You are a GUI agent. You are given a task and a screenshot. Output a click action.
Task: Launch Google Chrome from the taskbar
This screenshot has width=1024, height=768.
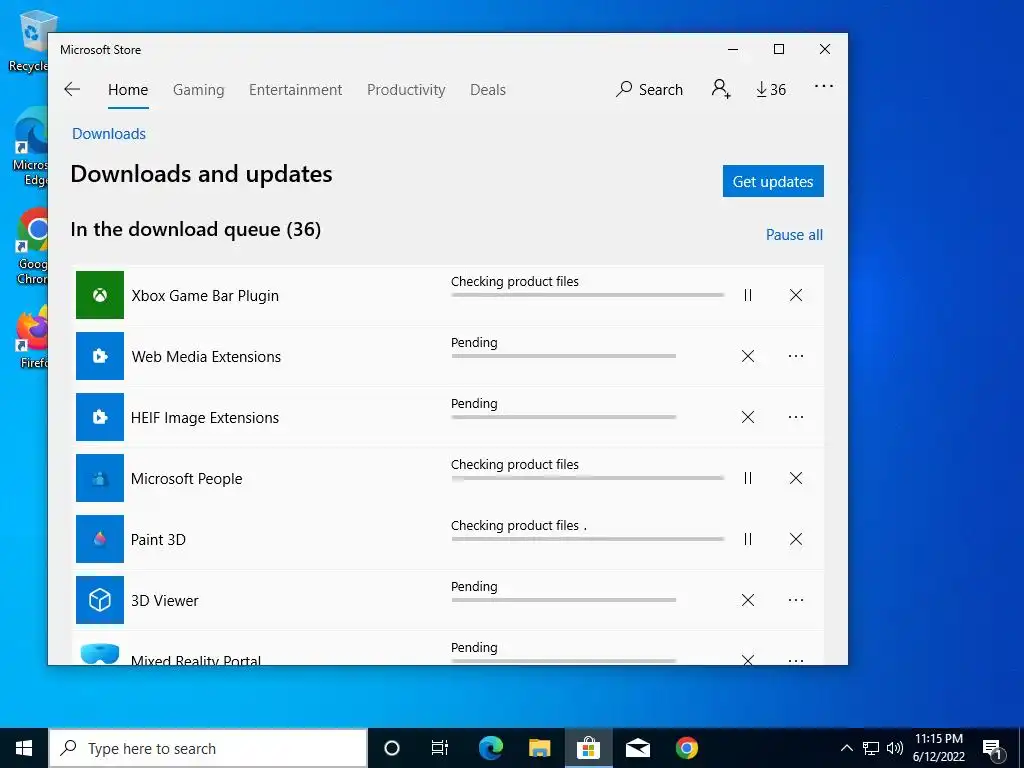pos(687,748)
